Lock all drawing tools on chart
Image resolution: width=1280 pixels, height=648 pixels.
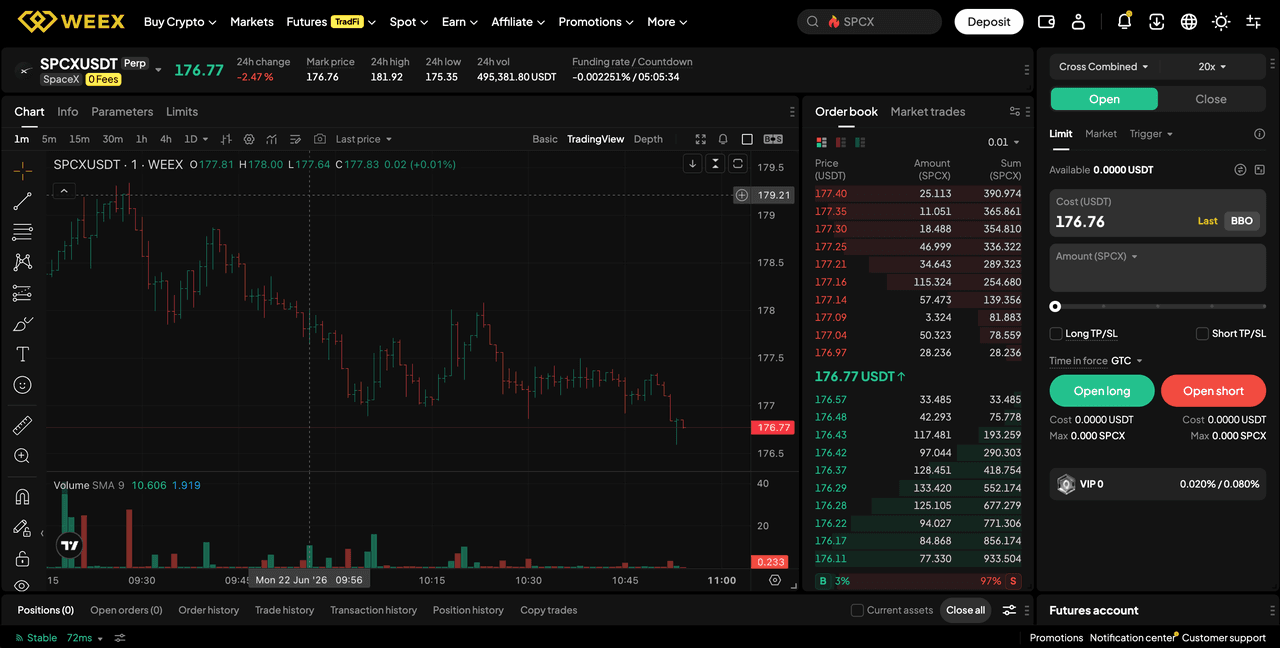point(22,558)
